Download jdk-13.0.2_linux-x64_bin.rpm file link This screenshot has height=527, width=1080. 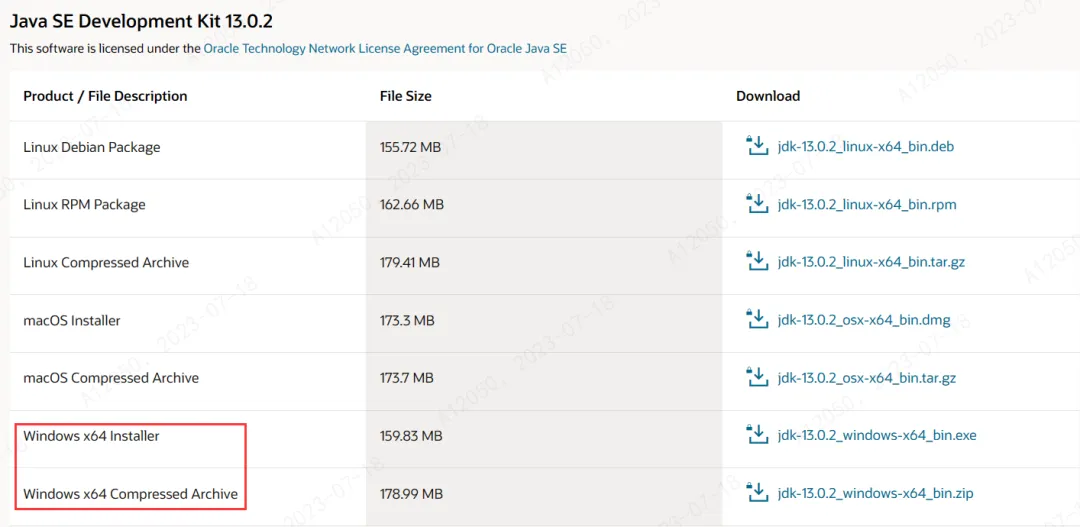point(866,205)
